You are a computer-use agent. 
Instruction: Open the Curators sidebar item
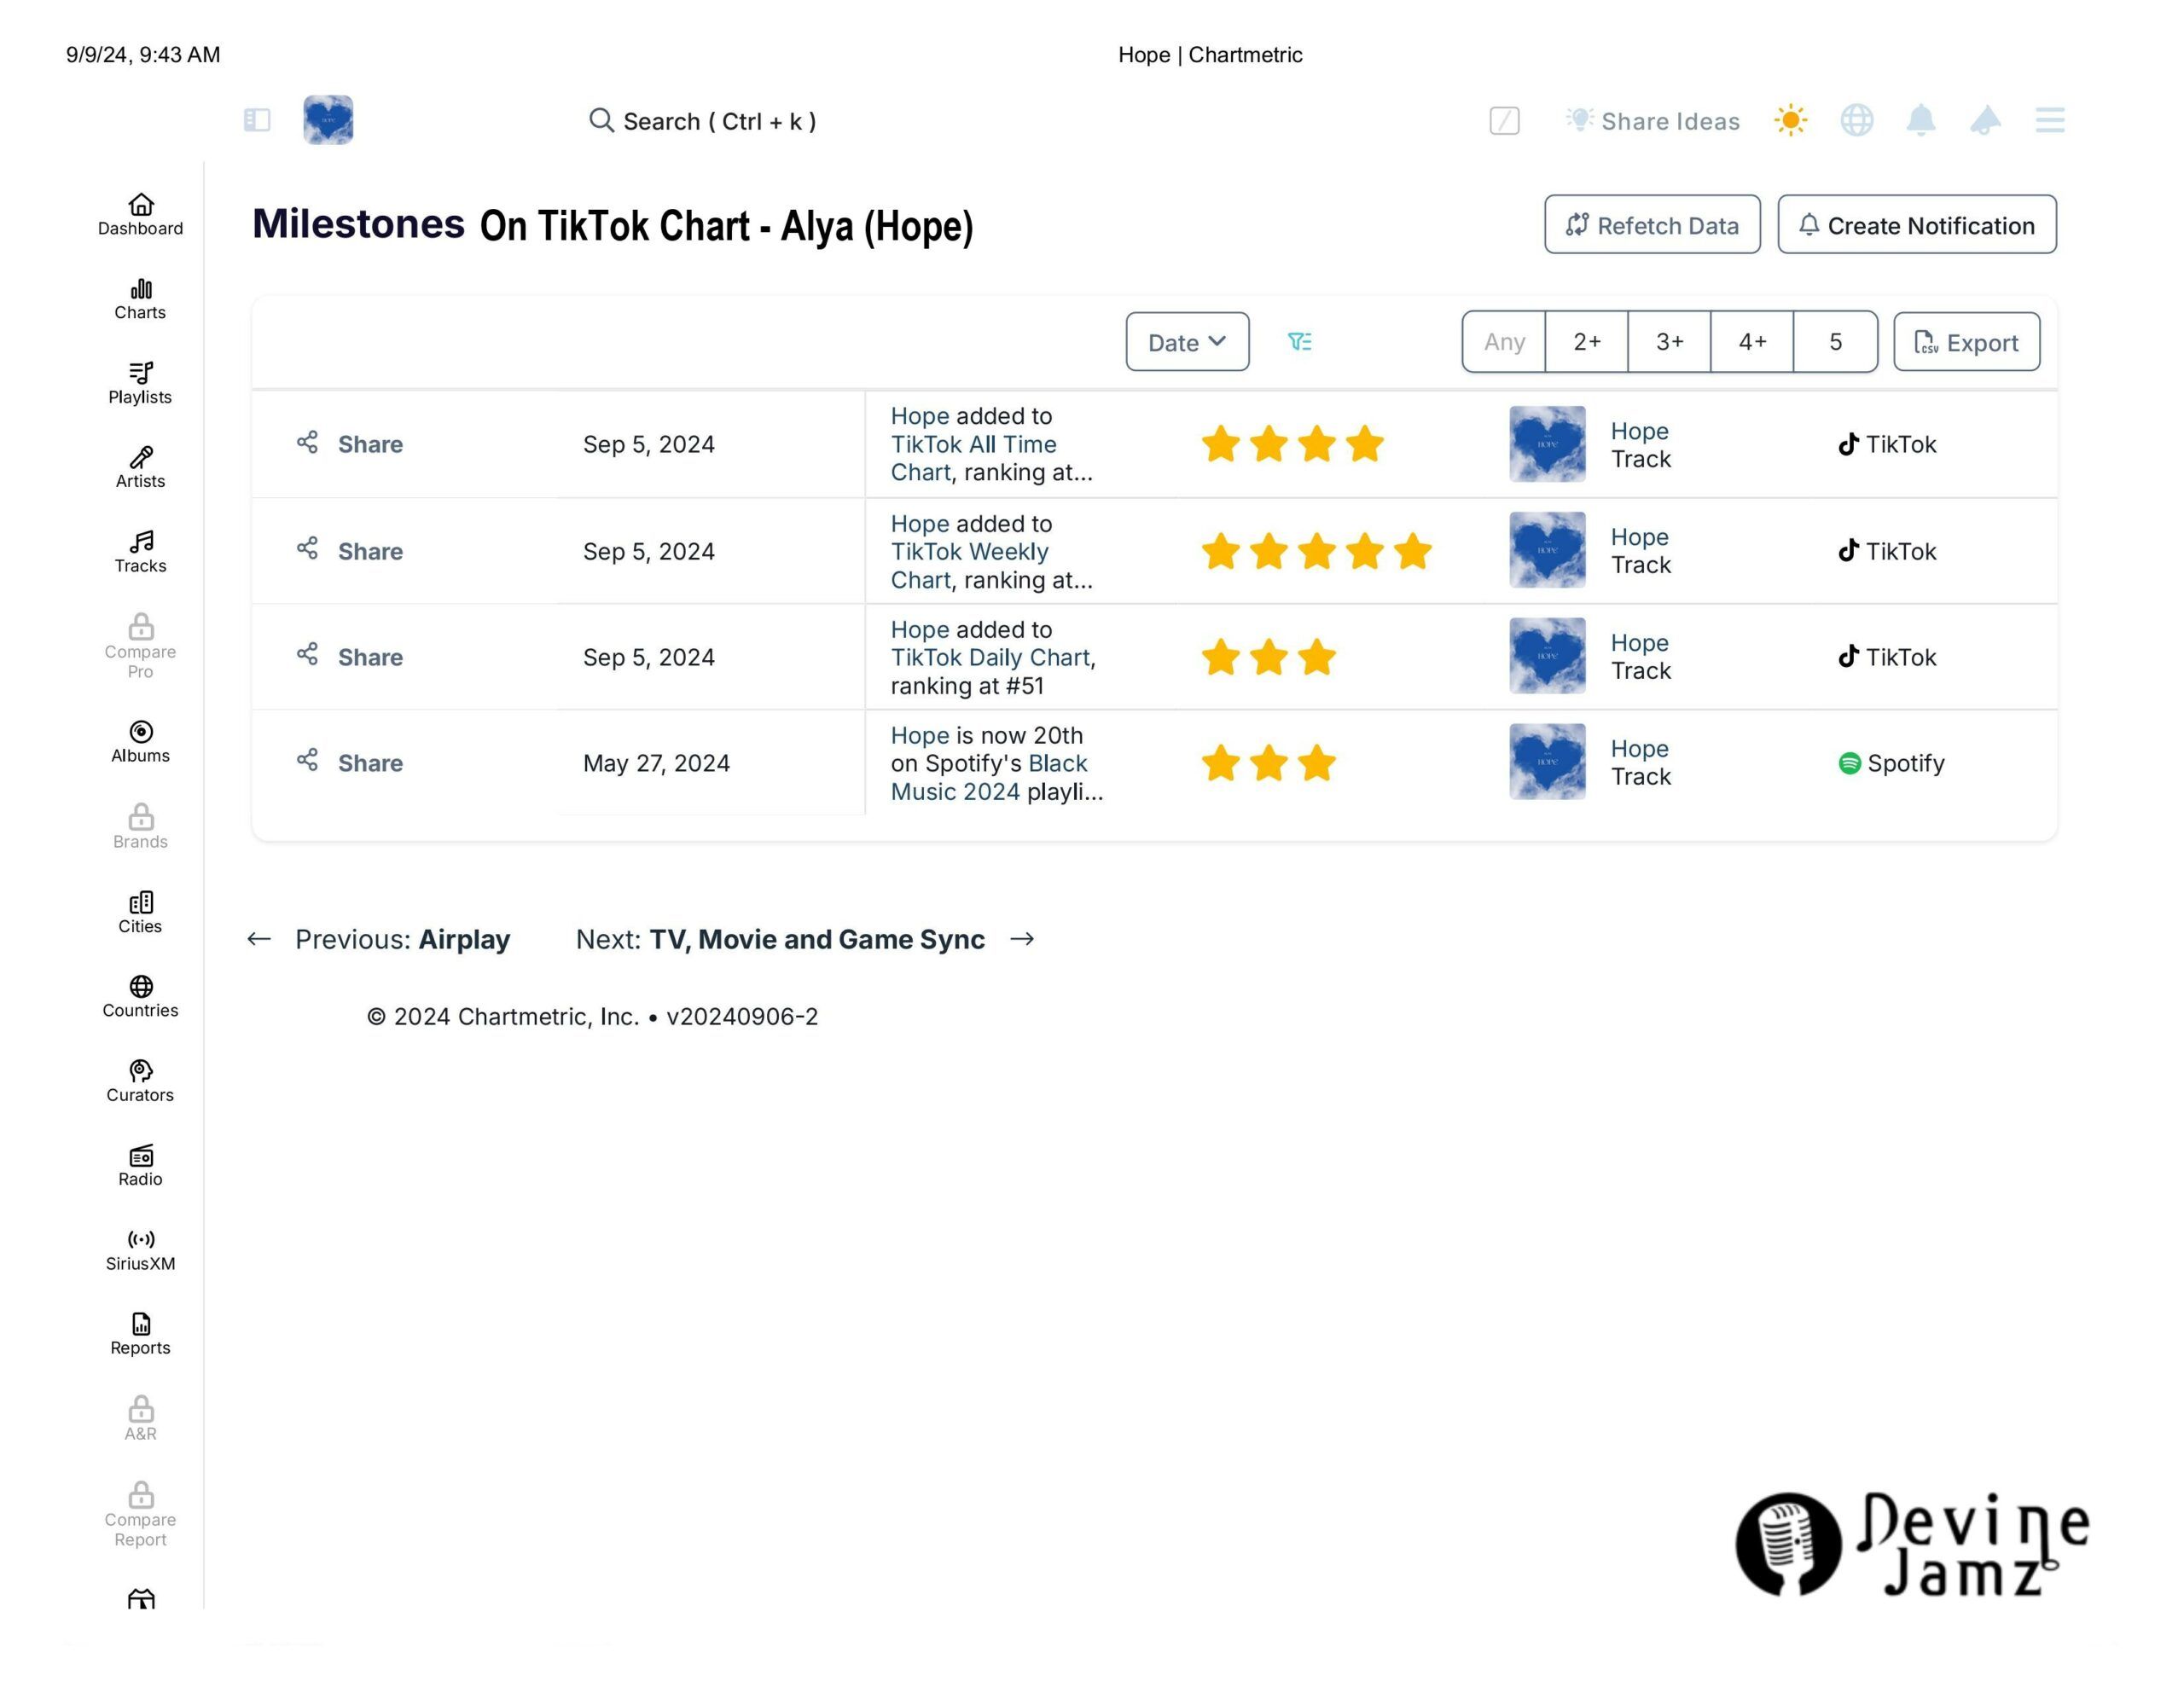140,1081
